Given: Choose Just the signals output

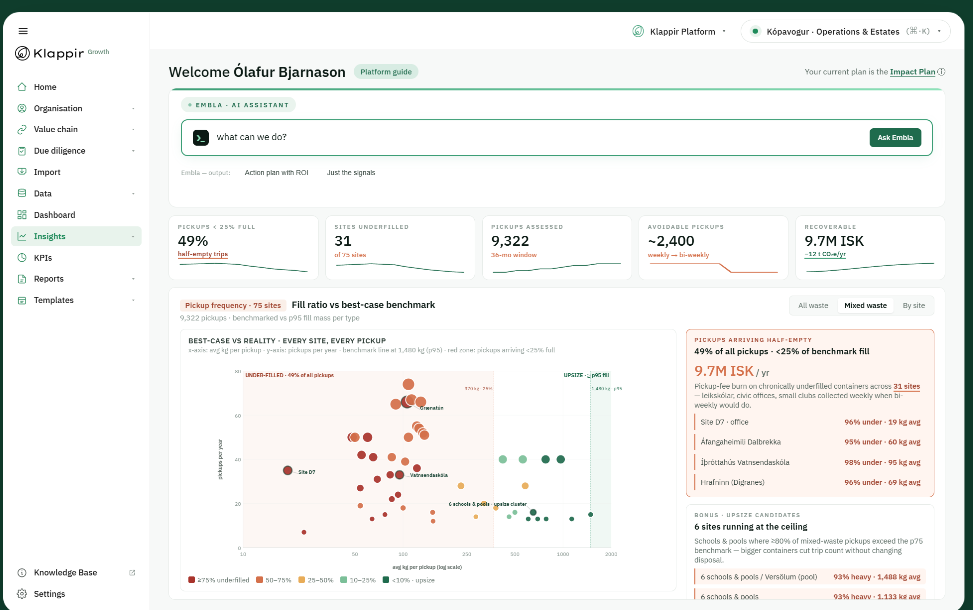Looking at the screenshot, I should point(351,173).
